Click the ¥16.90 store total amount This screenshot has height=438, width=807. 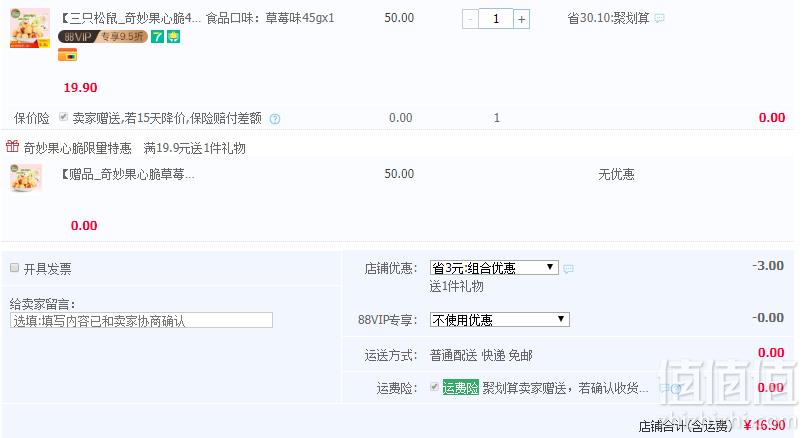[765, 425]
